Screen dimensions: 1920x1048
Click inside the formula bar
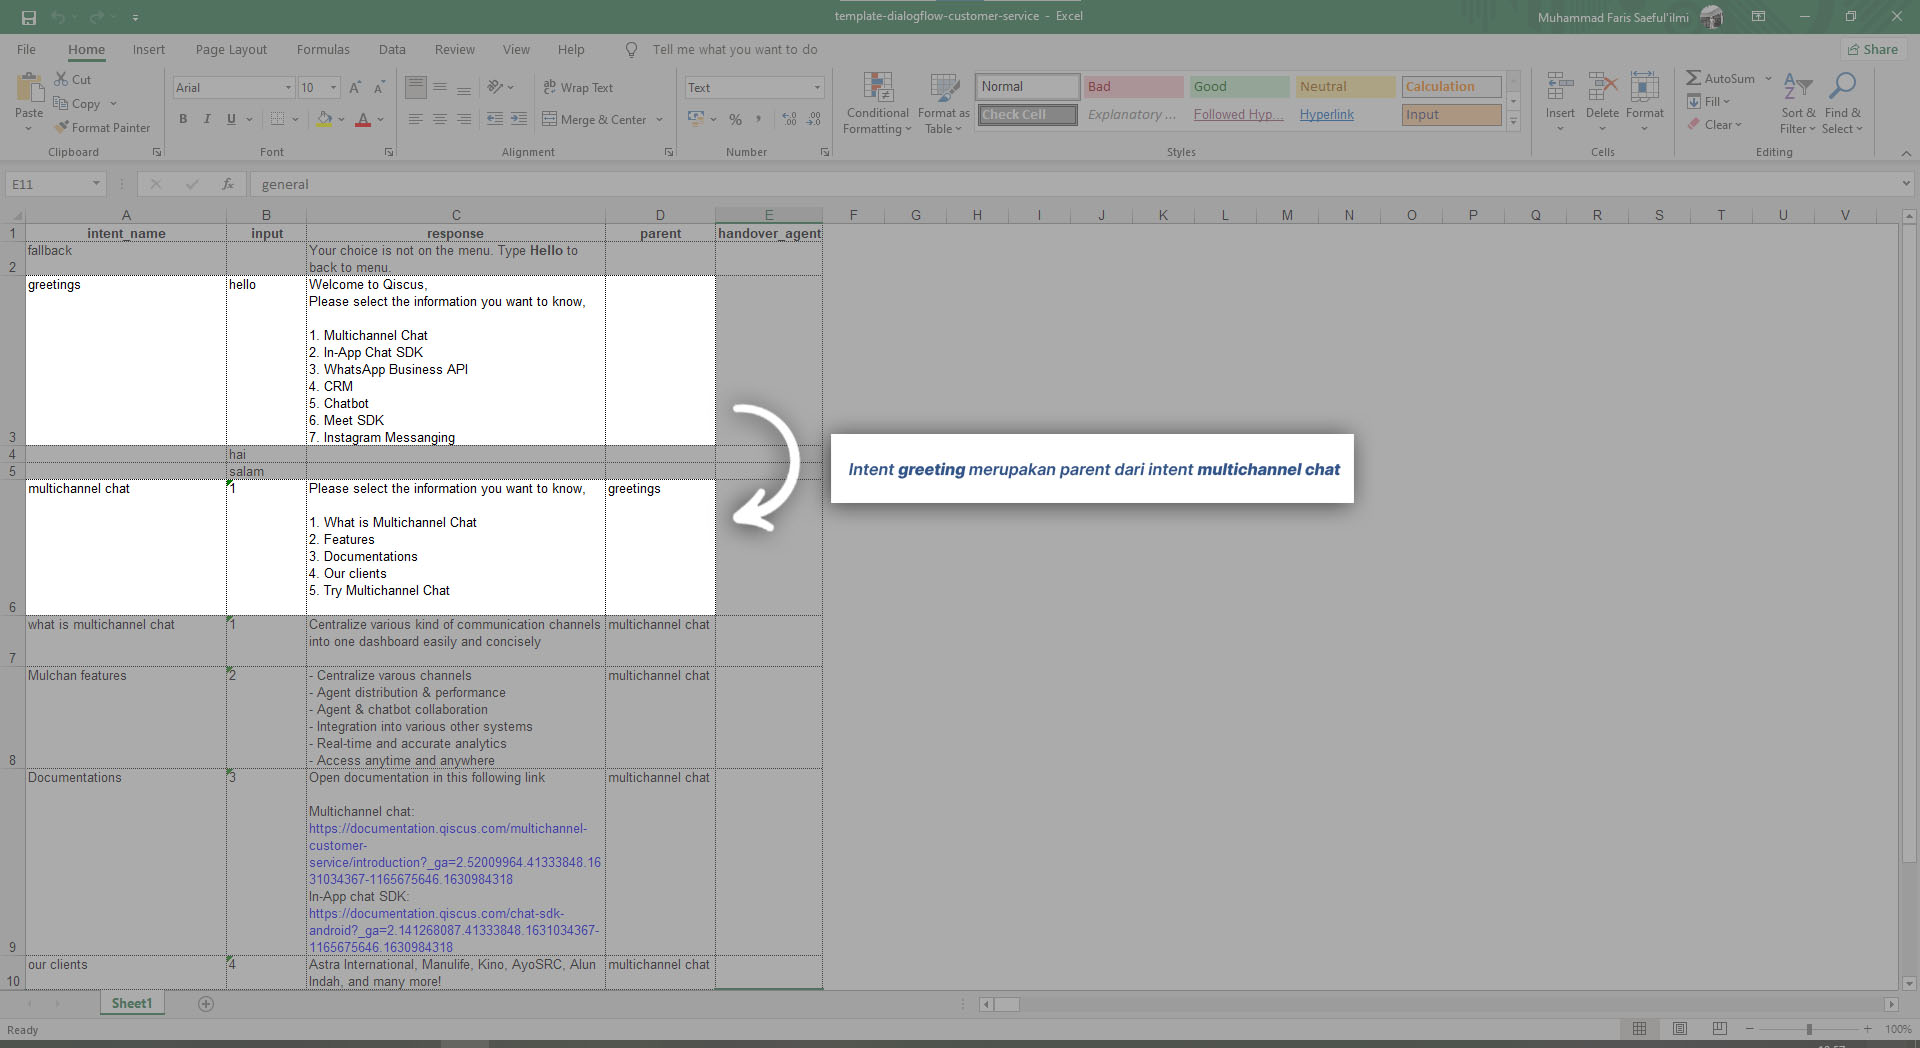(x=600, y=184)
